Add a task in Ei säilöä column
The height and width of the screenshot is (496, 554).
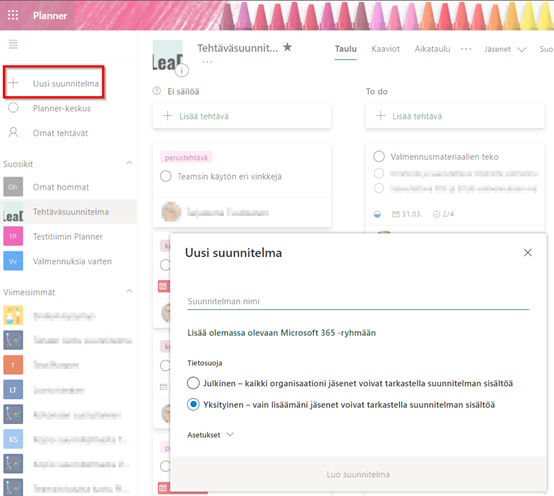[242, 116]
